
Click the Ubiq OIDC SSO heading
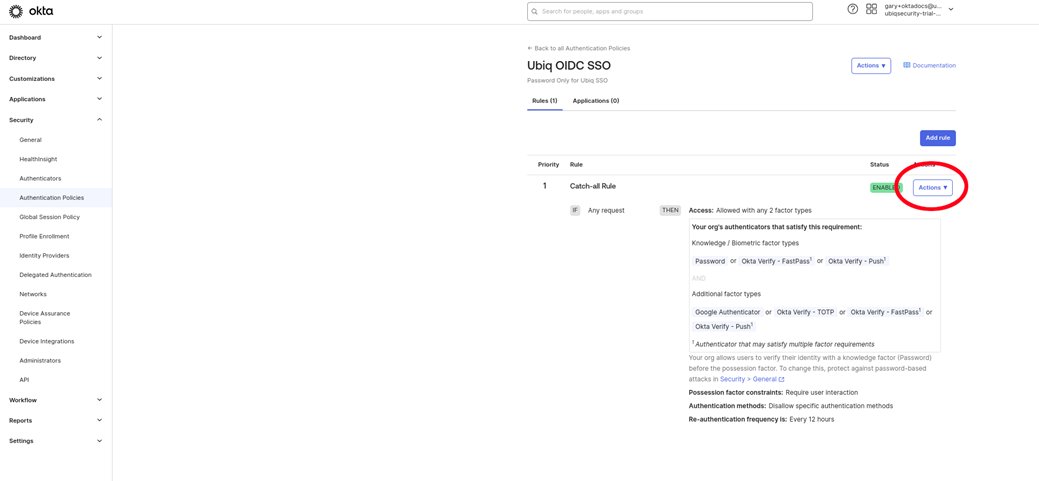(569, 66)
